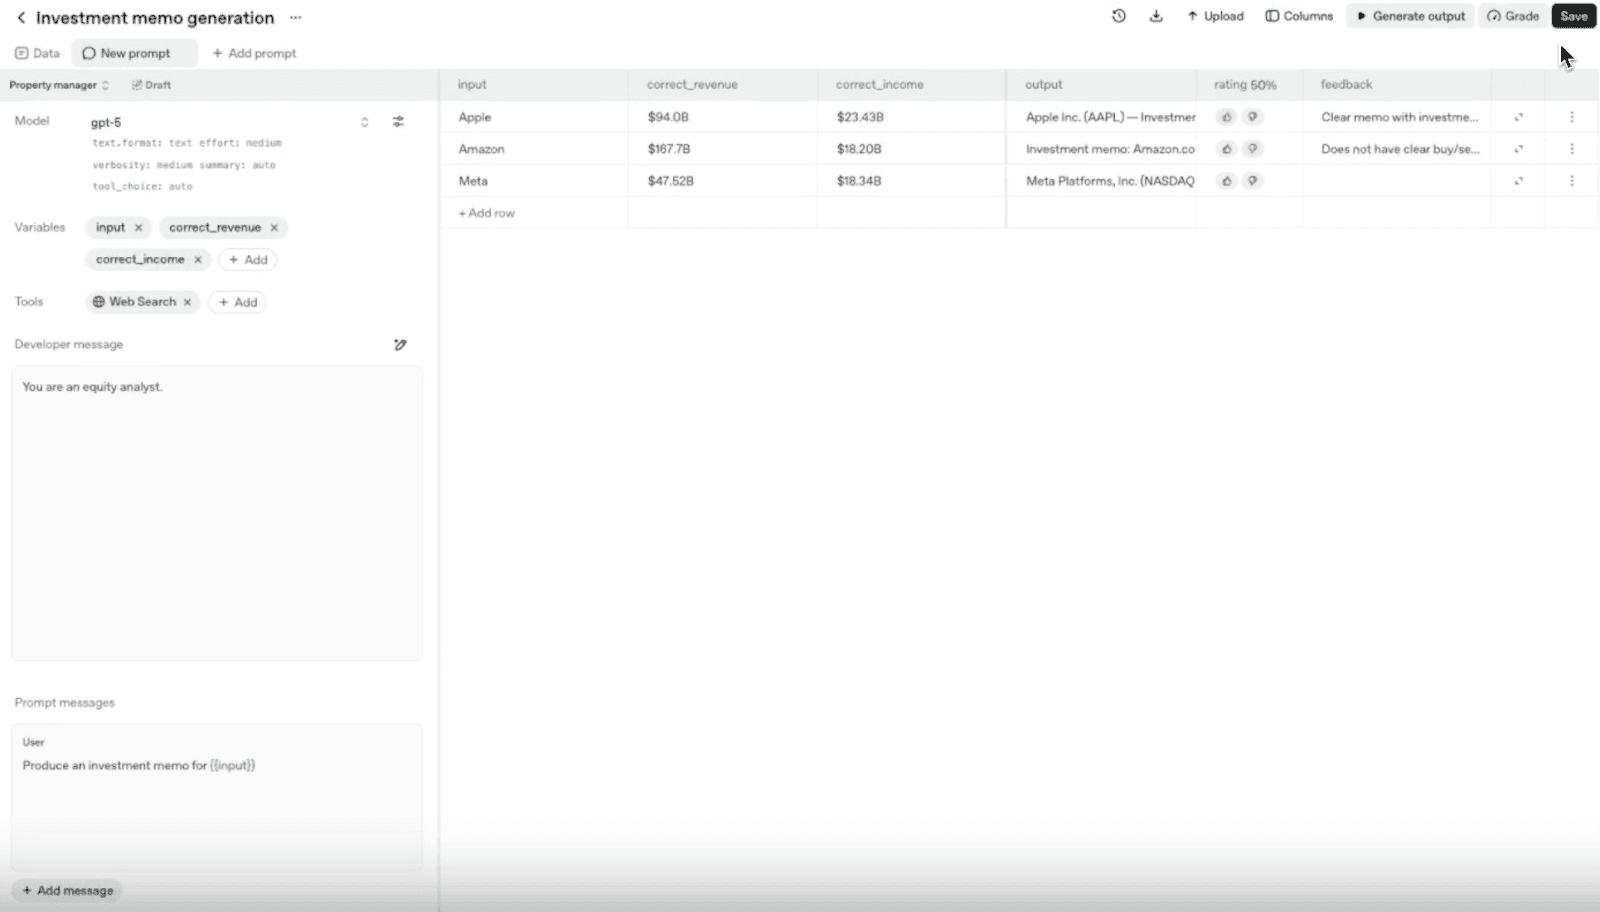This screenshot has height=912, width=1600.
Task: Remove the input variable chip
Action: click(138, 228)
